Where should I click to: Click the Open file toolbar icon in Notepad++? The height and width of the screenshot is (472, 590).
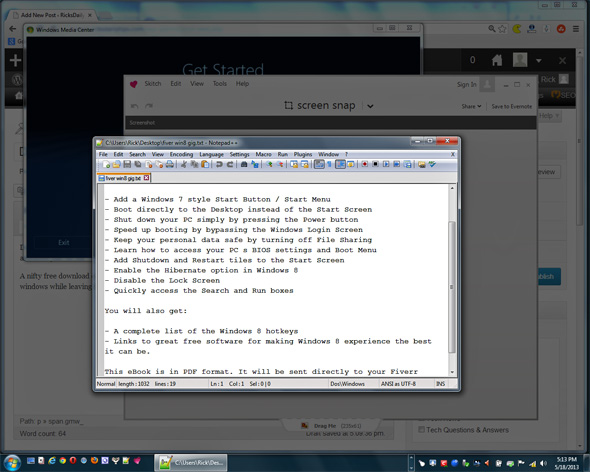pos(117,164)
